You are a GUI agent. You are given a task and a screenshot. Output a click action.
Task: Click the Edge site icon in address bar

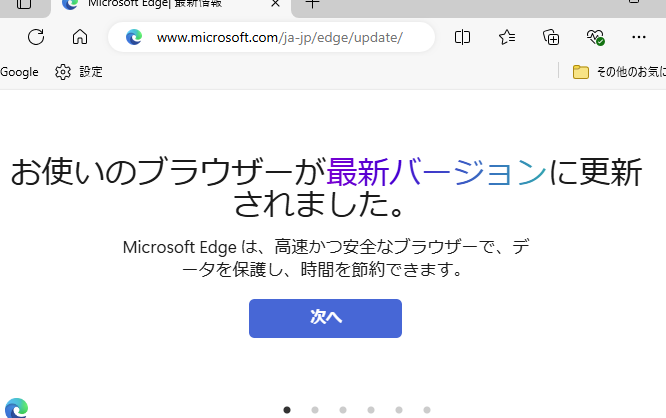click(134, 38)
